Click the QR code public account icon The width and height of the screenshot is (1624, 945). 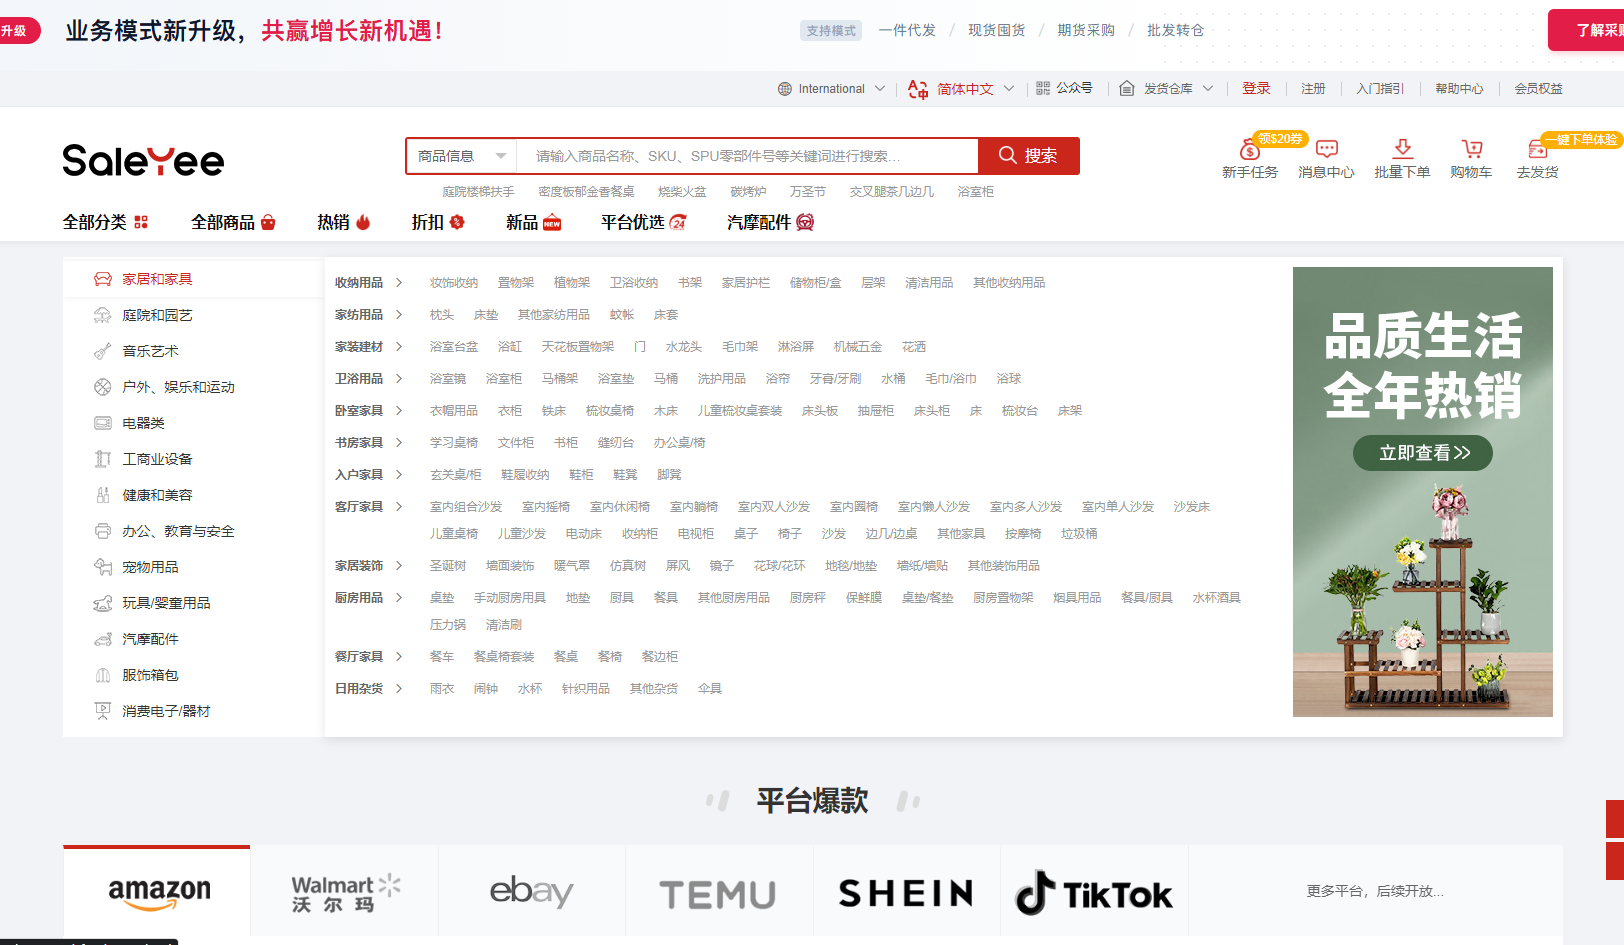coord(1043,88)
